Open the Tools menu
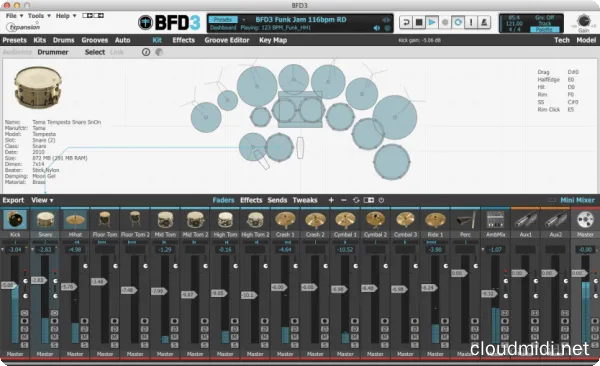Image resolution: width=600 pixels, height=366 pixels. 39,16
